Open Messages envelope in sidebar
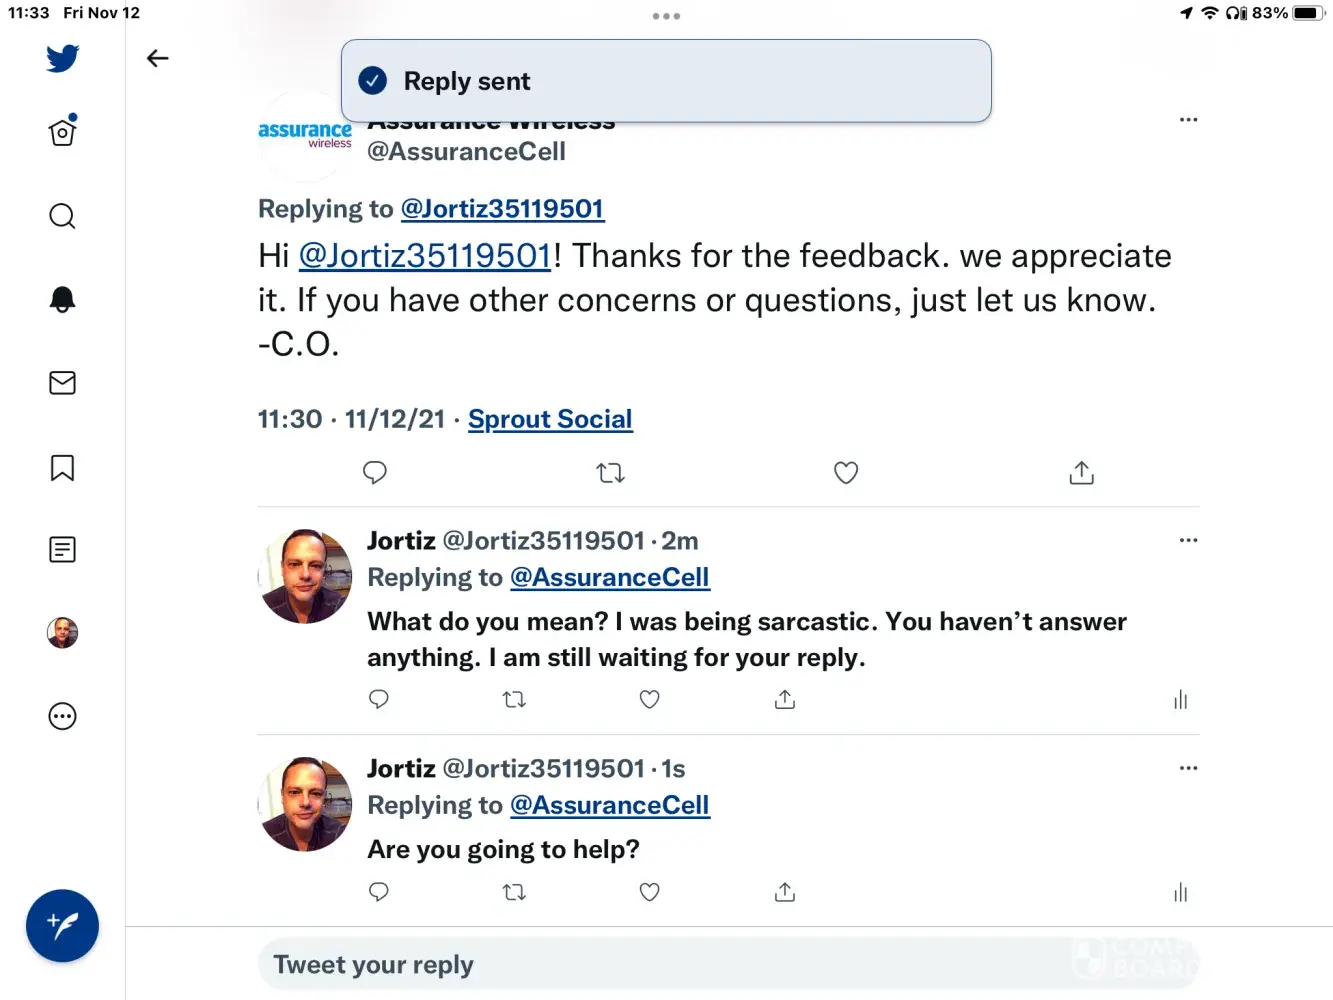The height and width of the screenshot is (1000, 1333). (62, 383)
